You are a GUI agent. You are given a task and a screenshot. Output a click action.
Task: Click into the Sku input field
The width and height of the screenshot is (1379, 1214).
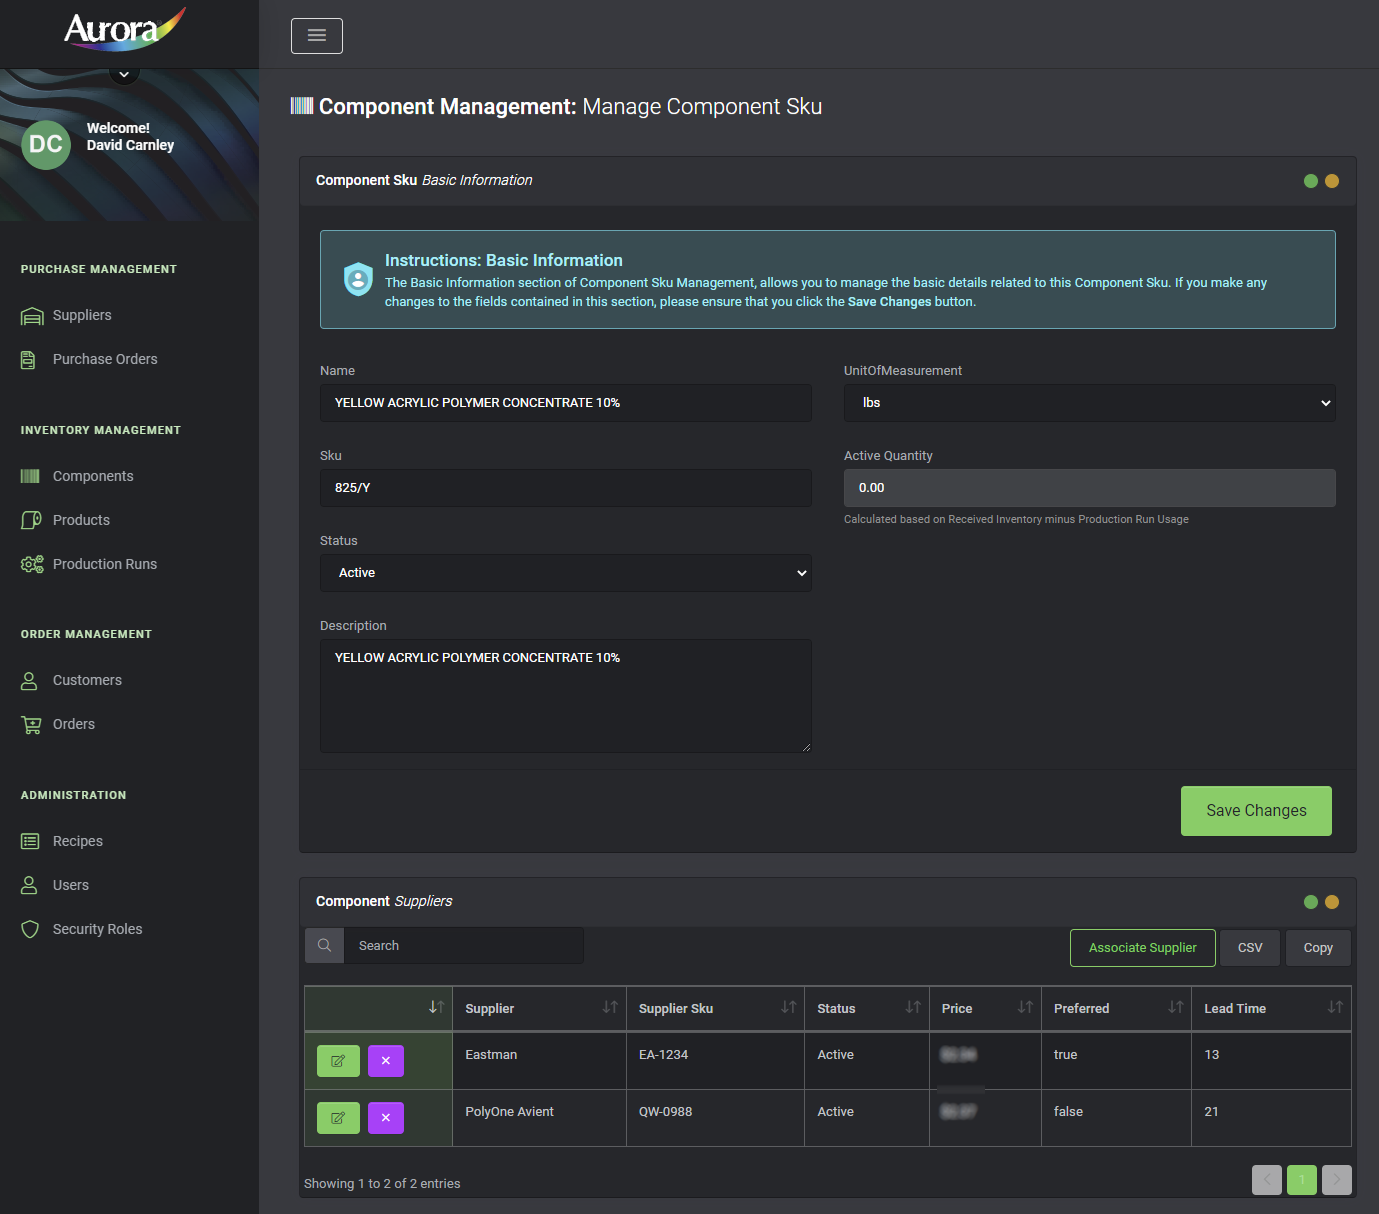coord(565,488)
